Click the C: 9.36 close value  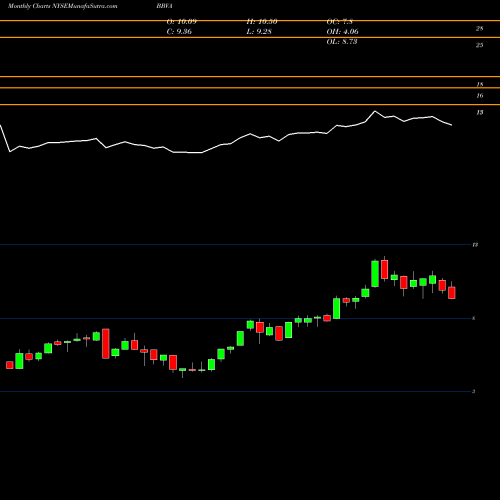point(179,32)
